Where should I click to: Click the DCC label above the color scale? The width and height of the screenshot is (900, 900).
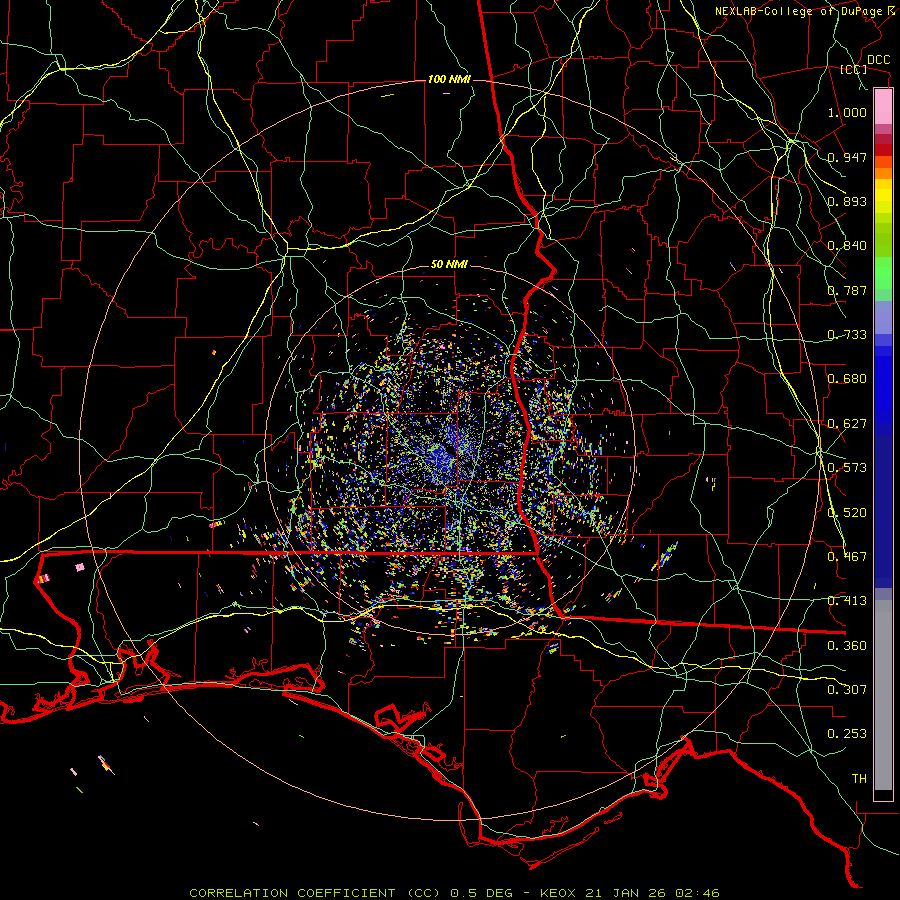878,60
